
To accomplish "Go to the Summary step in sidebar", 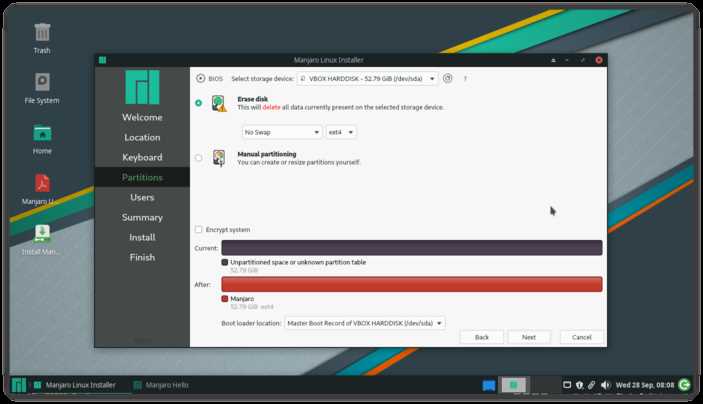I will point(142,217).
